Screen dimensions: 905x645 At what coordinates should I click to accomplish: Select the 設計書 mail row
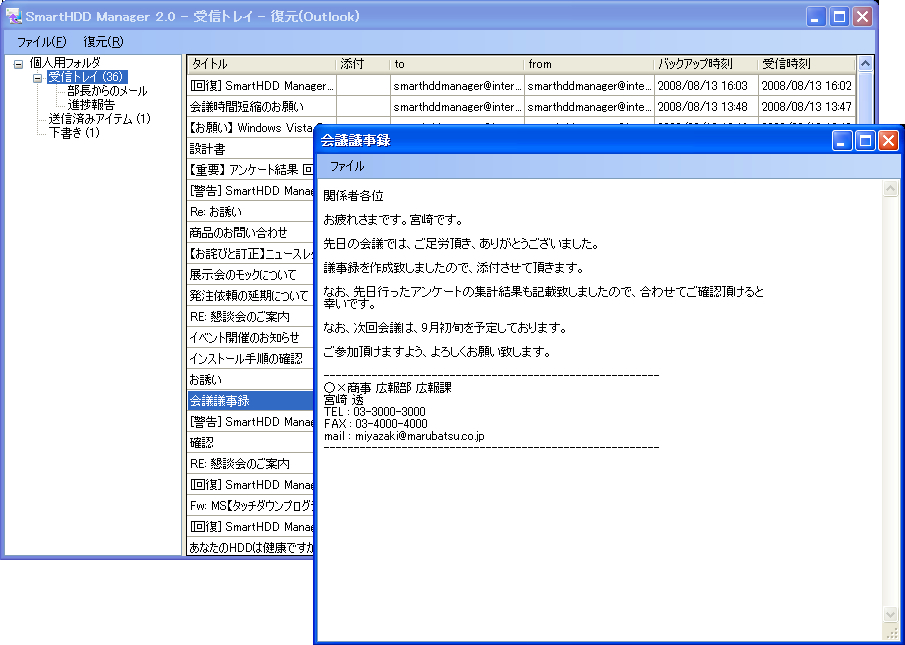(x=251, y=149)
